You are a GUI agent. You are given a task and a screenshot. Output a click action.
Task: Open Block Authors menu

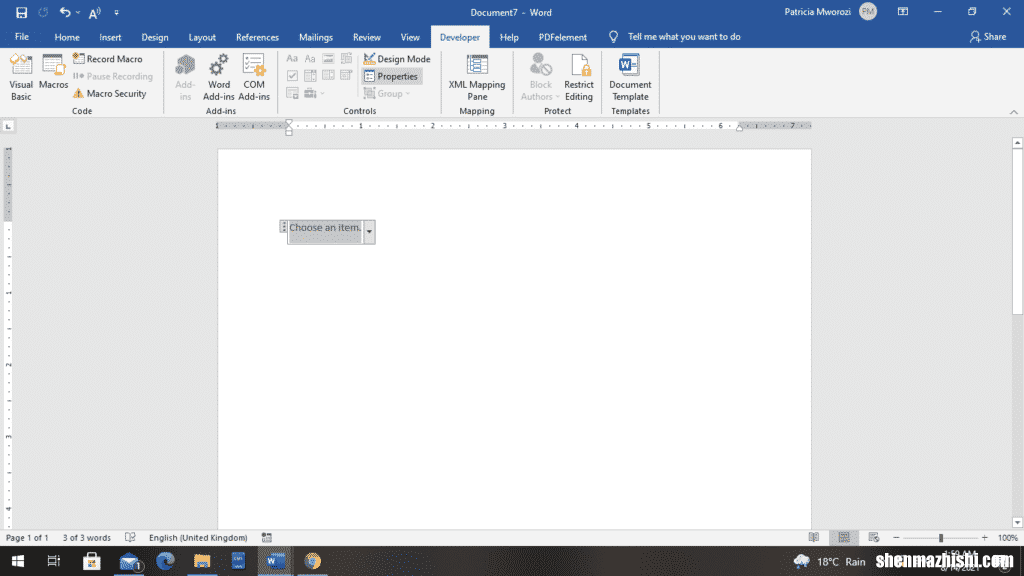coord(540,77)
